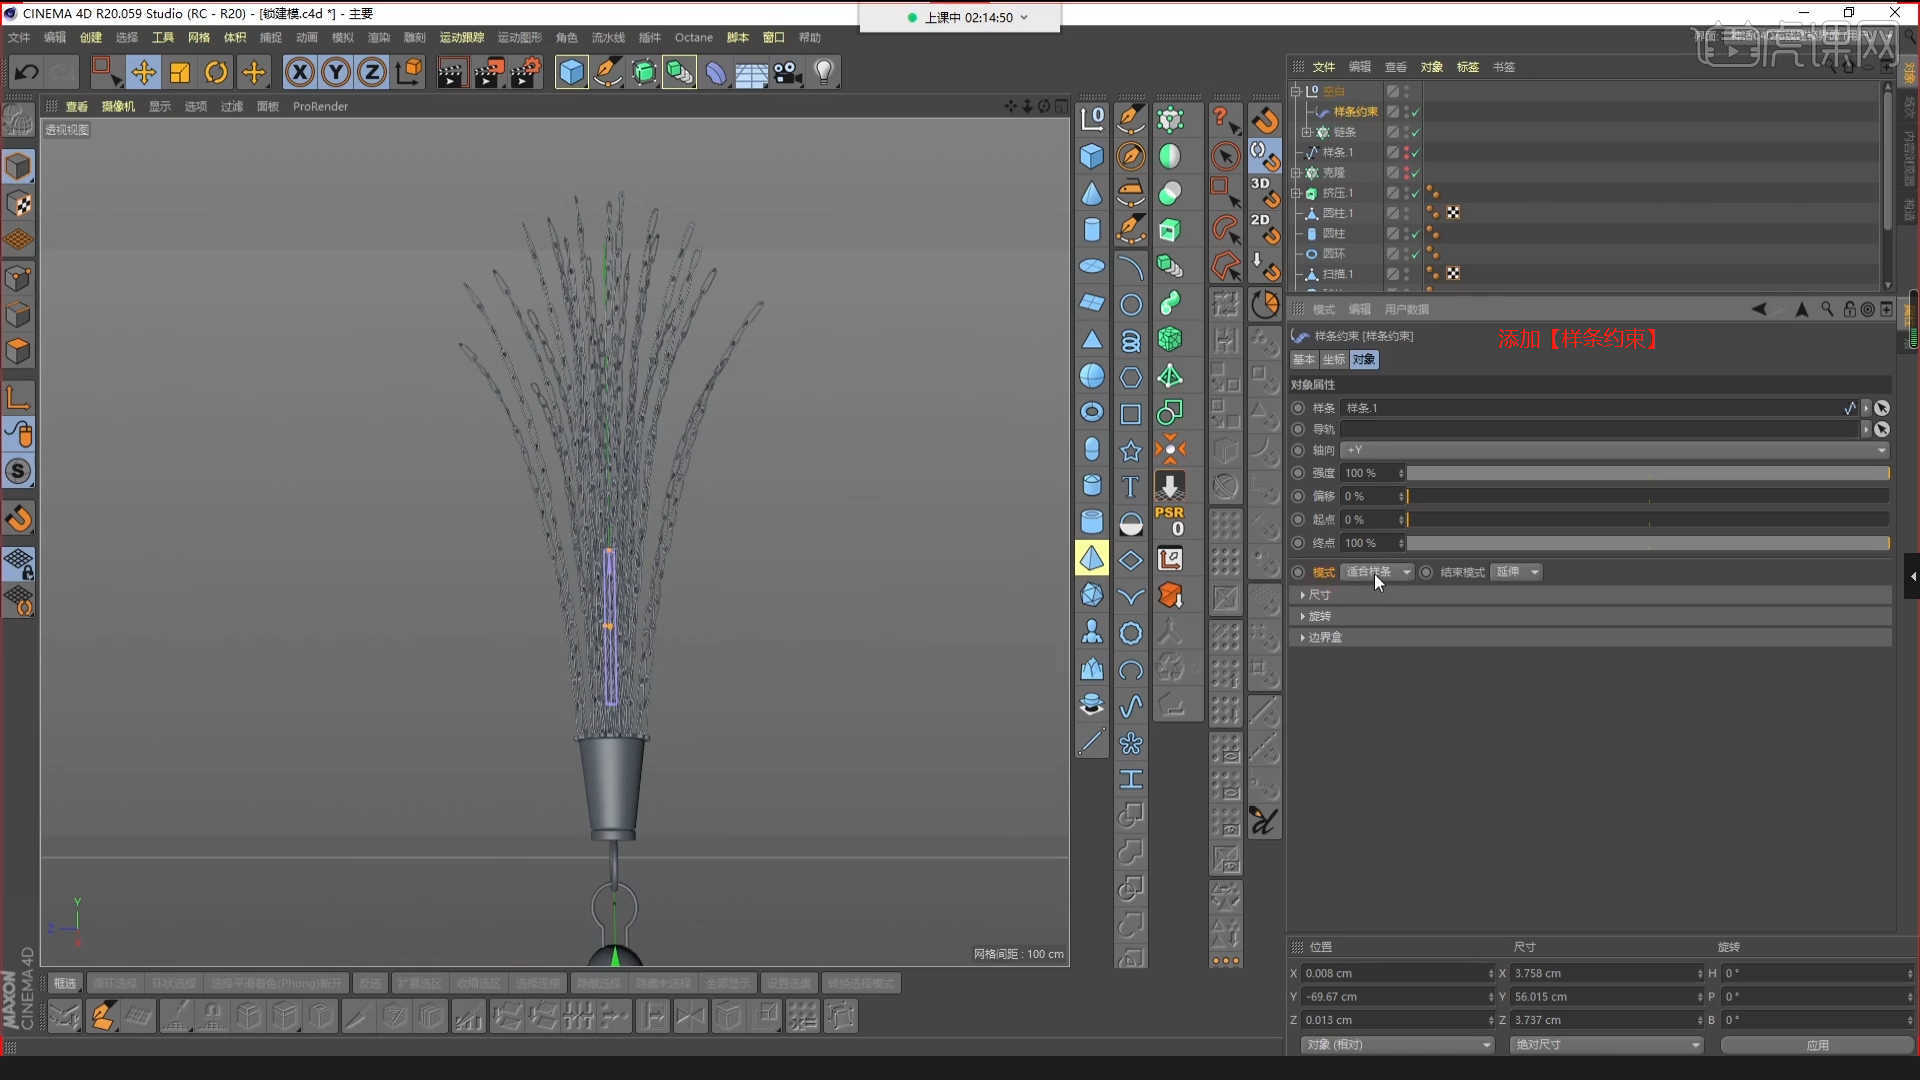This screenshot has height=1080, width=1920.
Task: Open the 运动跟踪 menu
Action: [x=462, y=38]
